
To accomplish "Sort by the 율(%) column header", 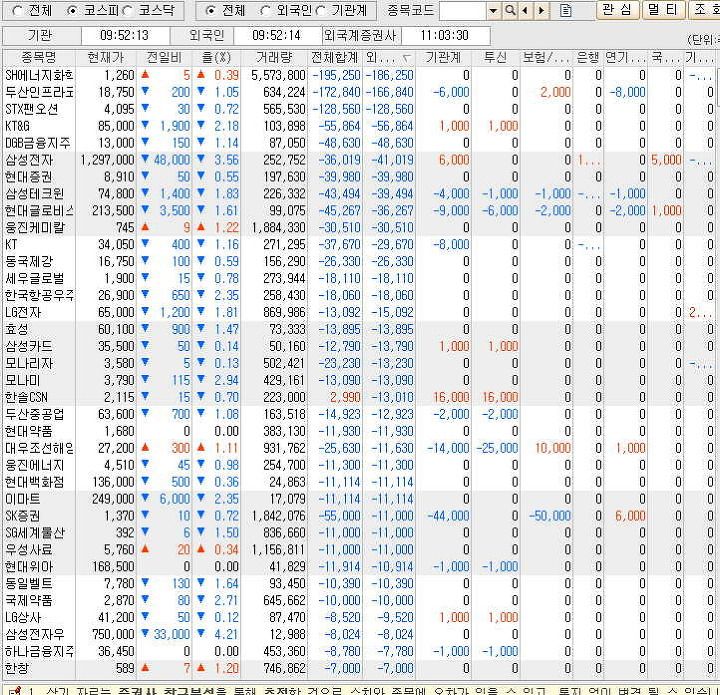I will [216, 58].
